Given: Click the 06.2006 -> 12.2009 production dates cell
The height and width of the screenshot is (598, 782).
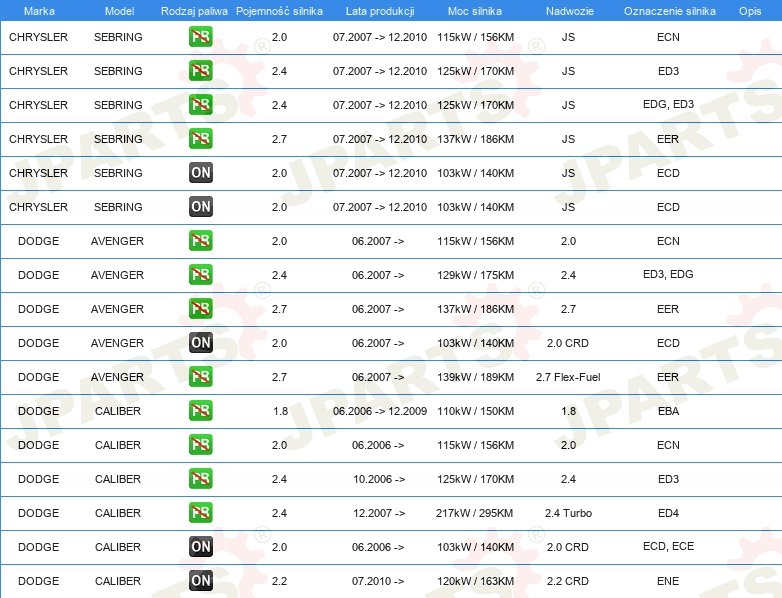Looking at the screenshot, I should (x=379, y=411).
